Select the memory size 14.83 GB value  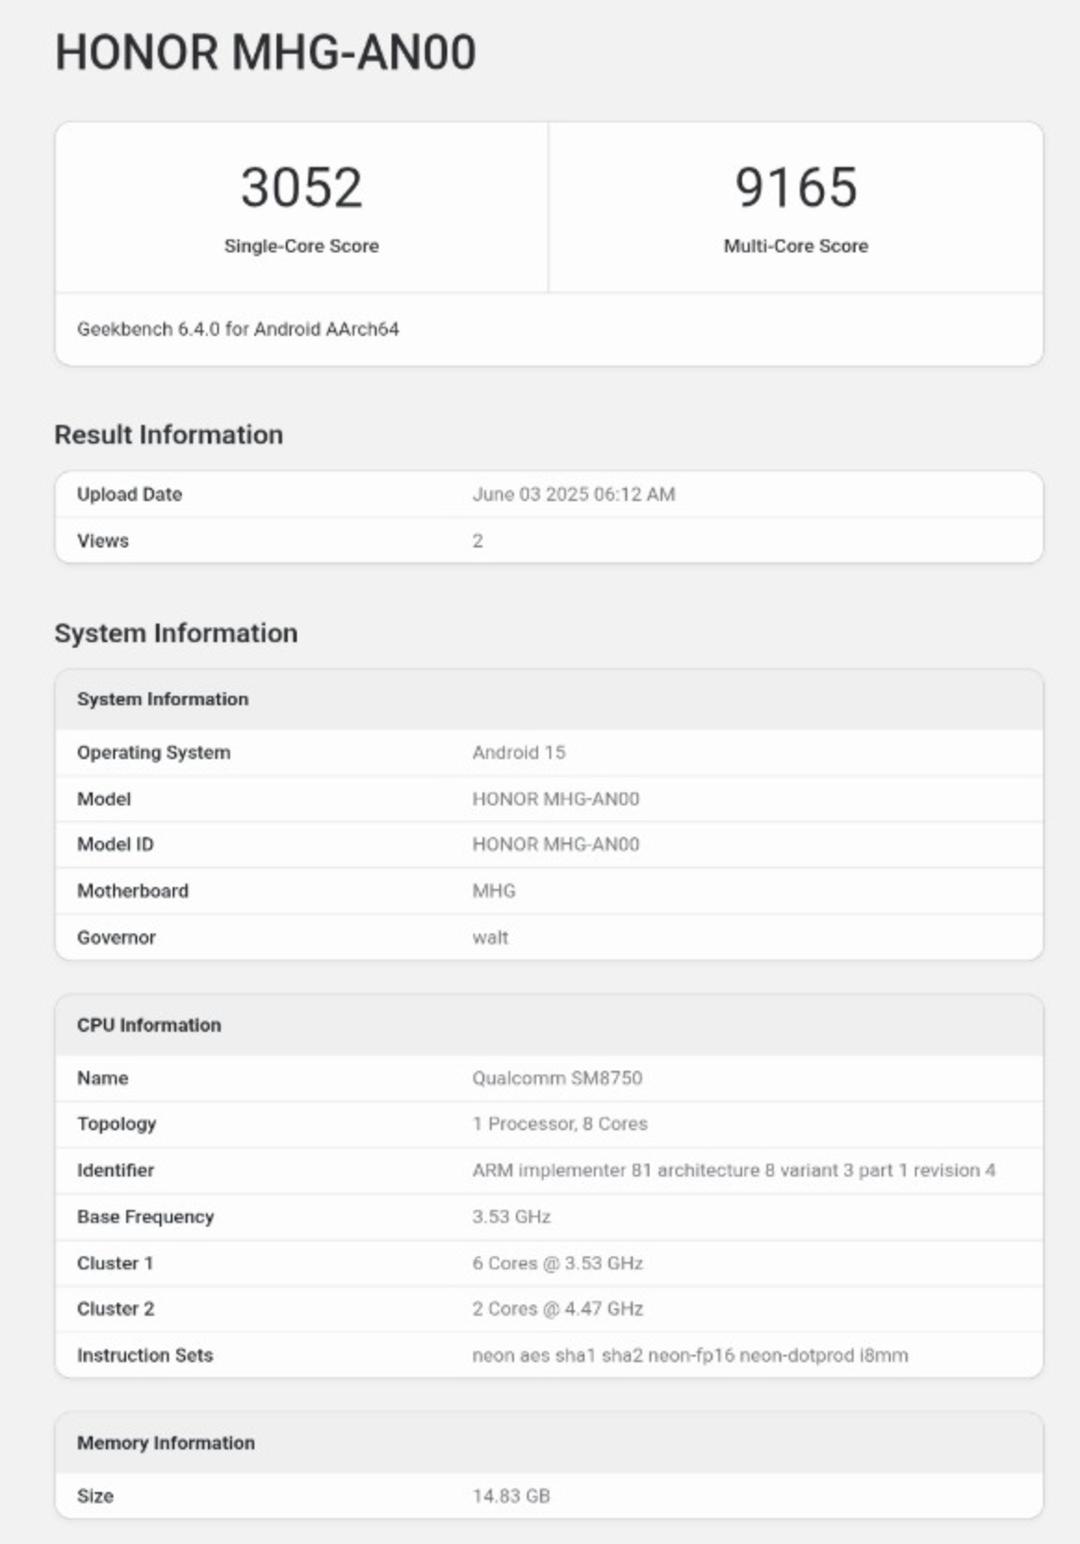pos(511,1496)
